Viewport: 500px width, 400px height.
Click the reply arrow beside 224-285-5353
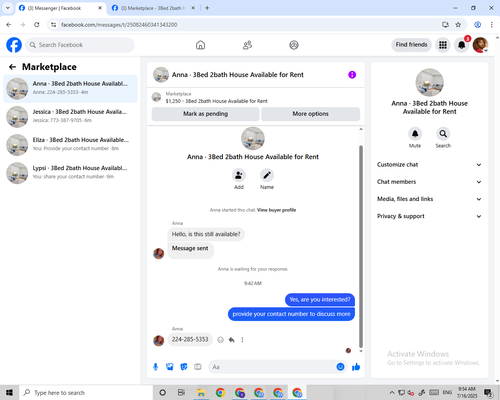coord(231,340)
